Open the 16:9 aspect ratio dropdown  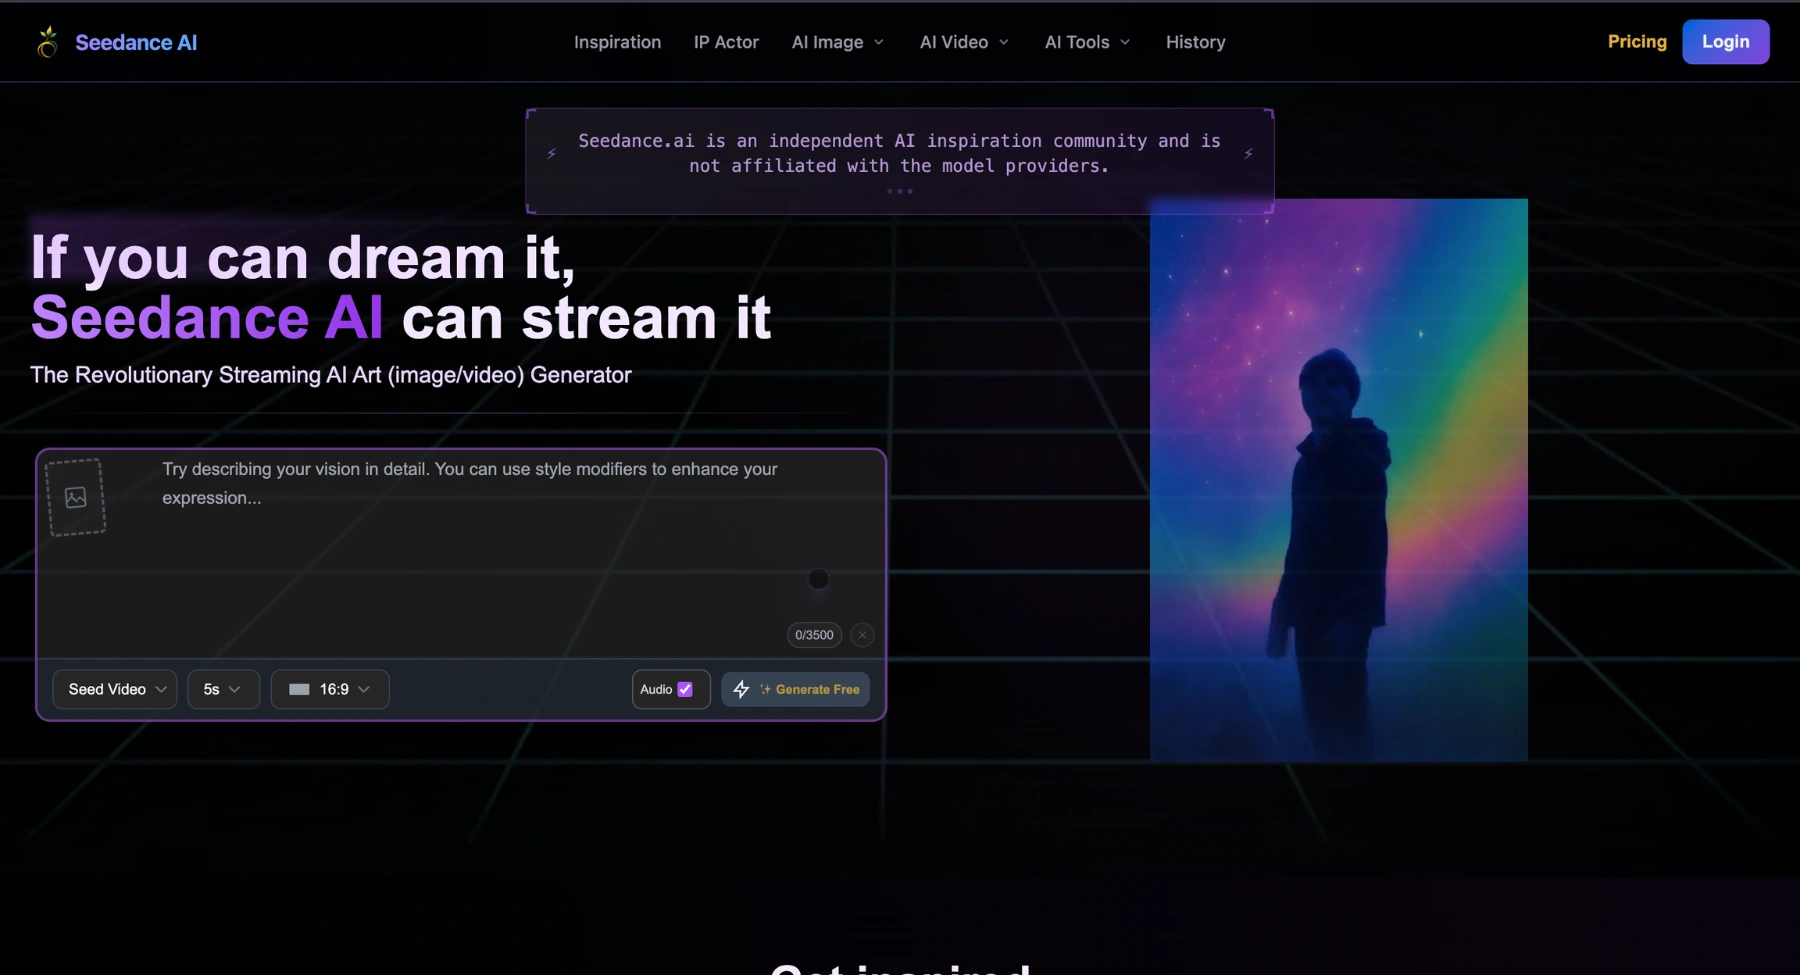tap(330, 689)
